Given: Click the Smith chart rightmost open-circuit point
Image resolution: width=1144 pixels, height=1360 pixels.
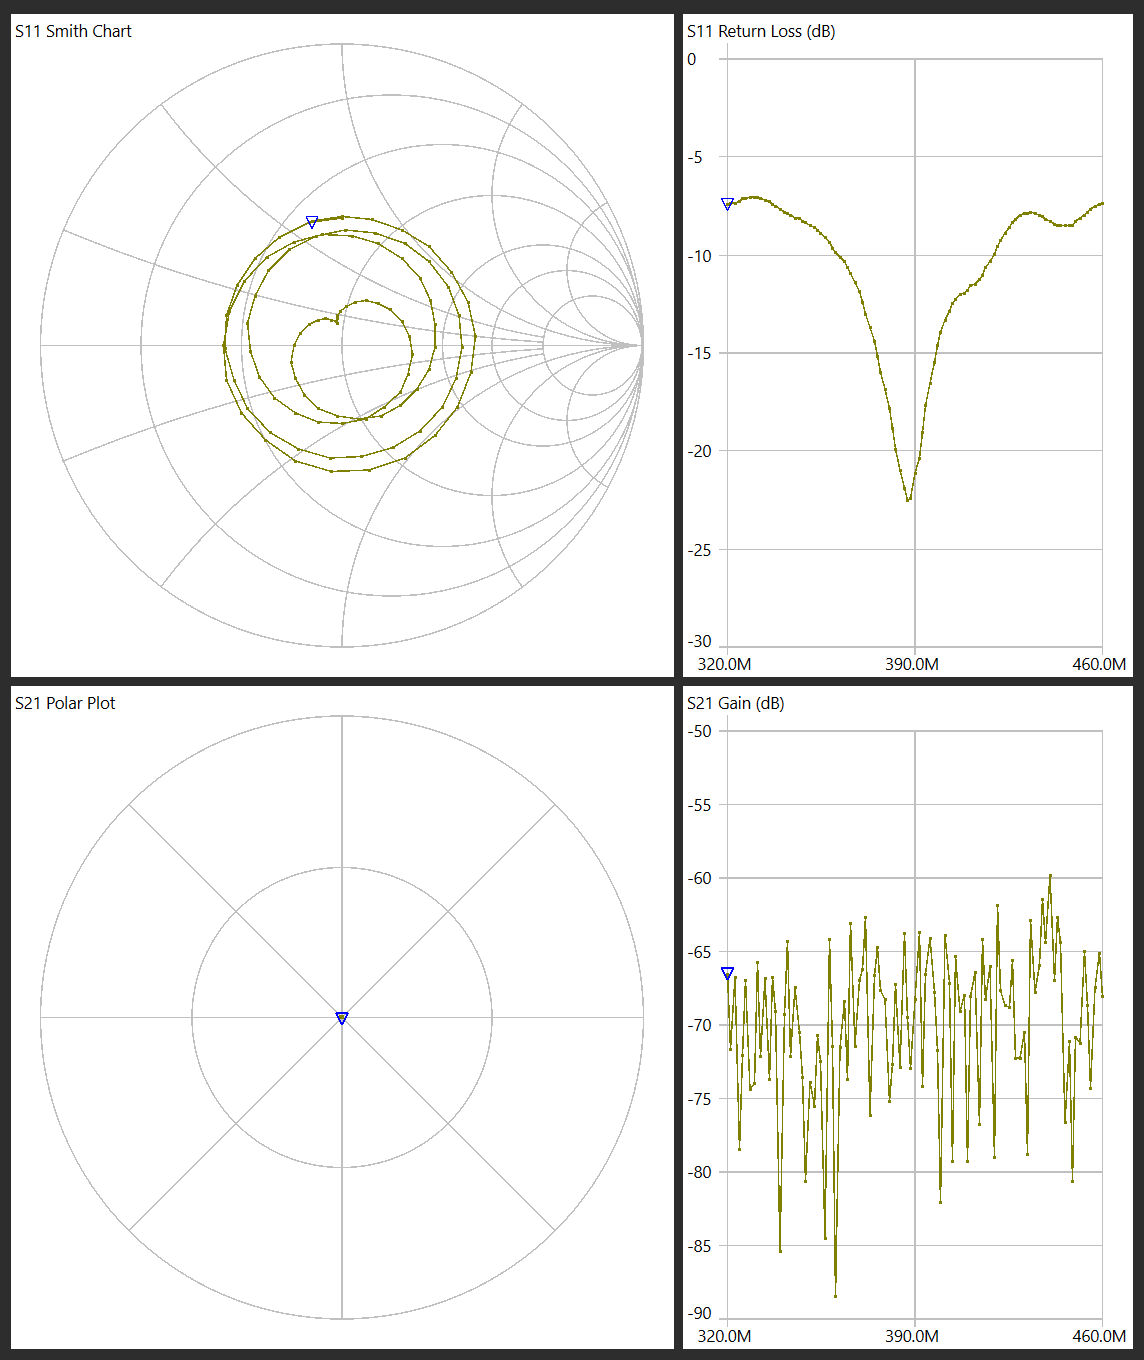Looking at the screenshot, I should click(x=642, y=345).
